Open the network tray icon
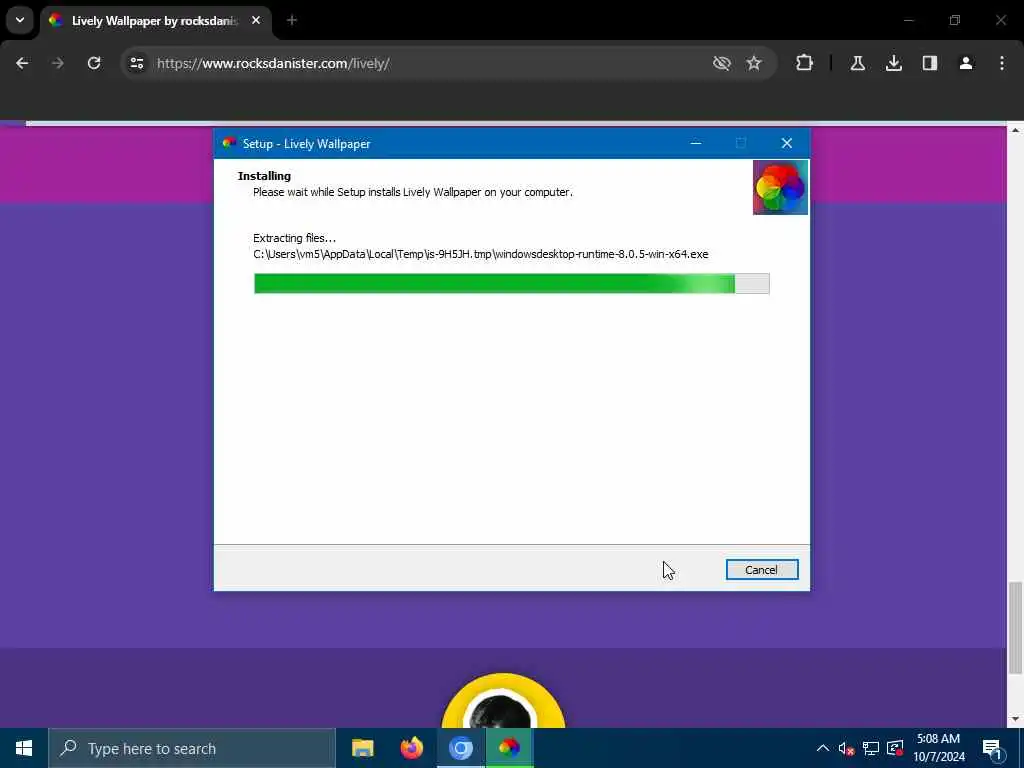 coord(871,748)
